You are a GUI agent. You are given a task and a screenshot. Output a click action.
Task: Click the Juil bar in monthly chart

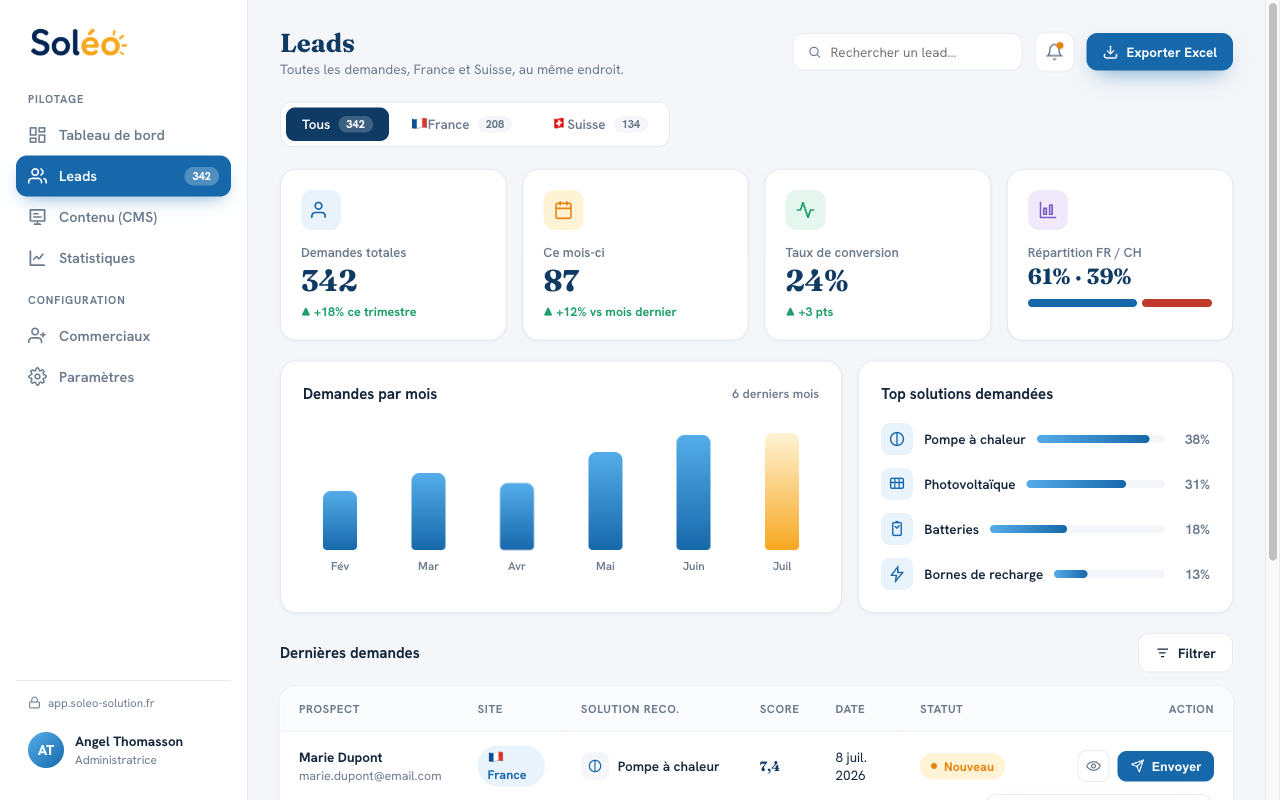(782, 491)
